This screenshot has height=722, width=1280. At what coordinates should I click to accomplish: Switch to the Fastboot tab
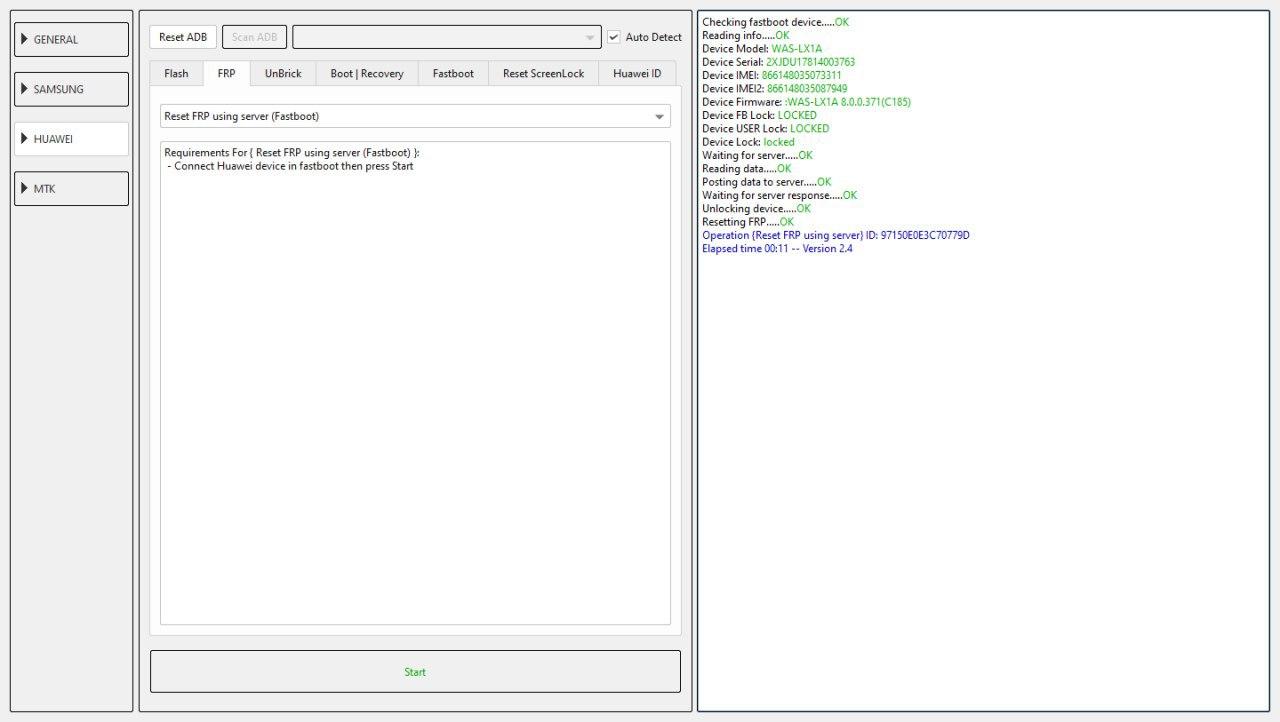pos(453,73)
